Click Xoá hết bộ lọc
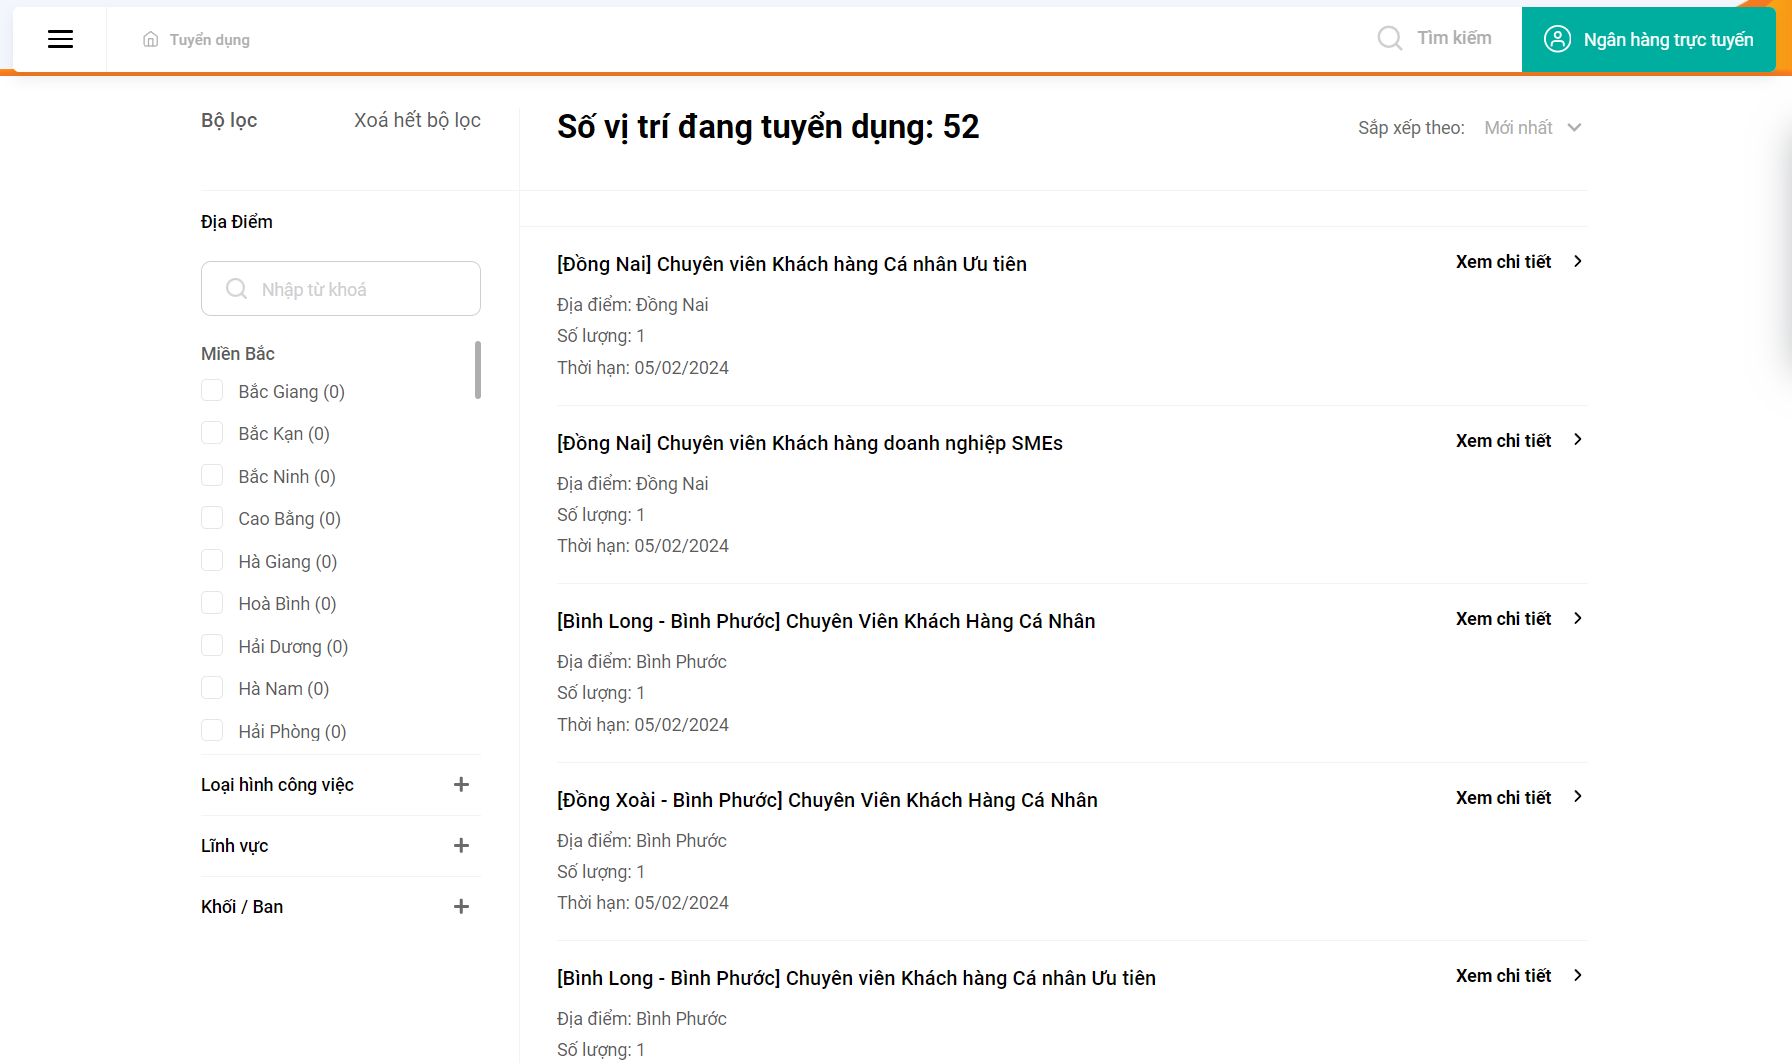 pyautogui.click(x=417, y=120)
